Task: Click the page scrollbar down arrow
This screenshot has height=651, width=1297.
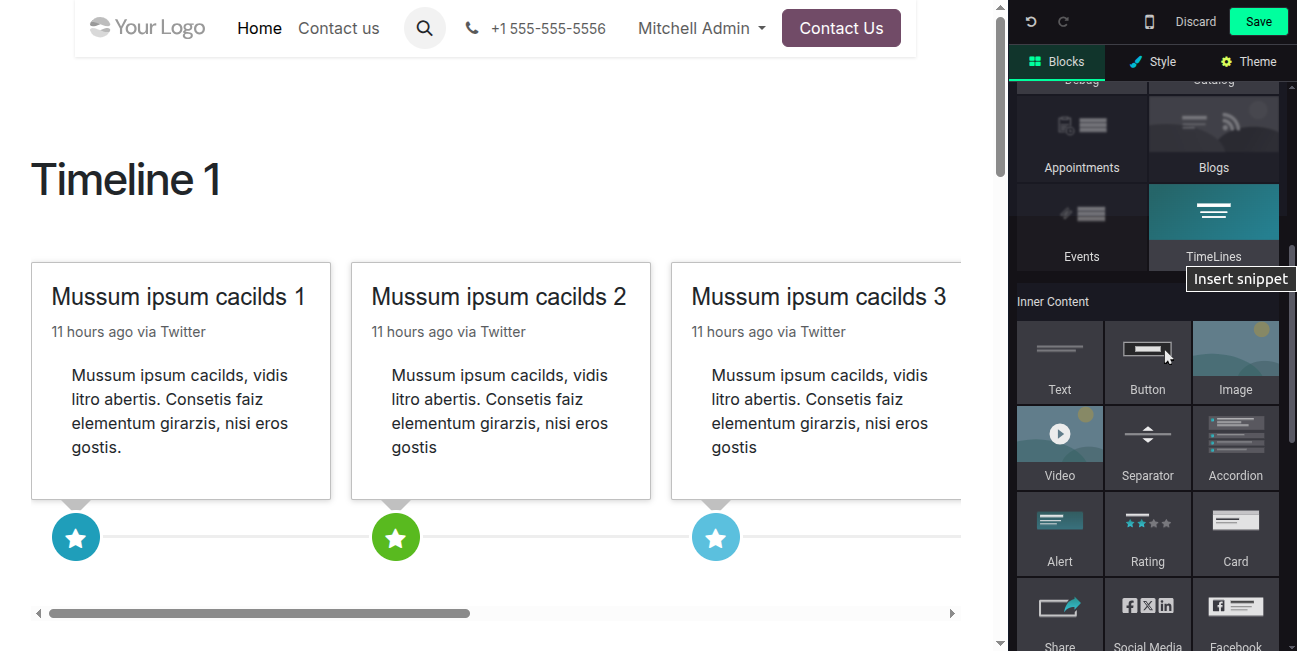Action: tap(1000, 643)
